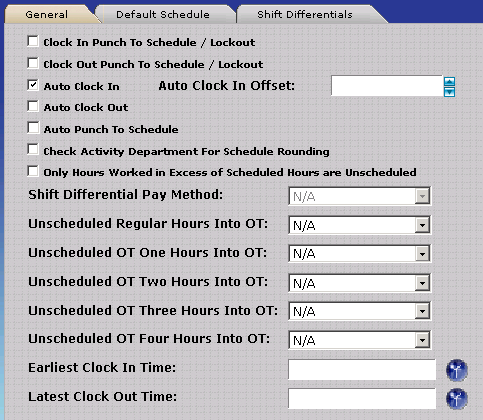This screenshot has height=420, width=483.
Task: Enable Clock Out Punch To Schedule / Lockout
Action: (33, 63)
